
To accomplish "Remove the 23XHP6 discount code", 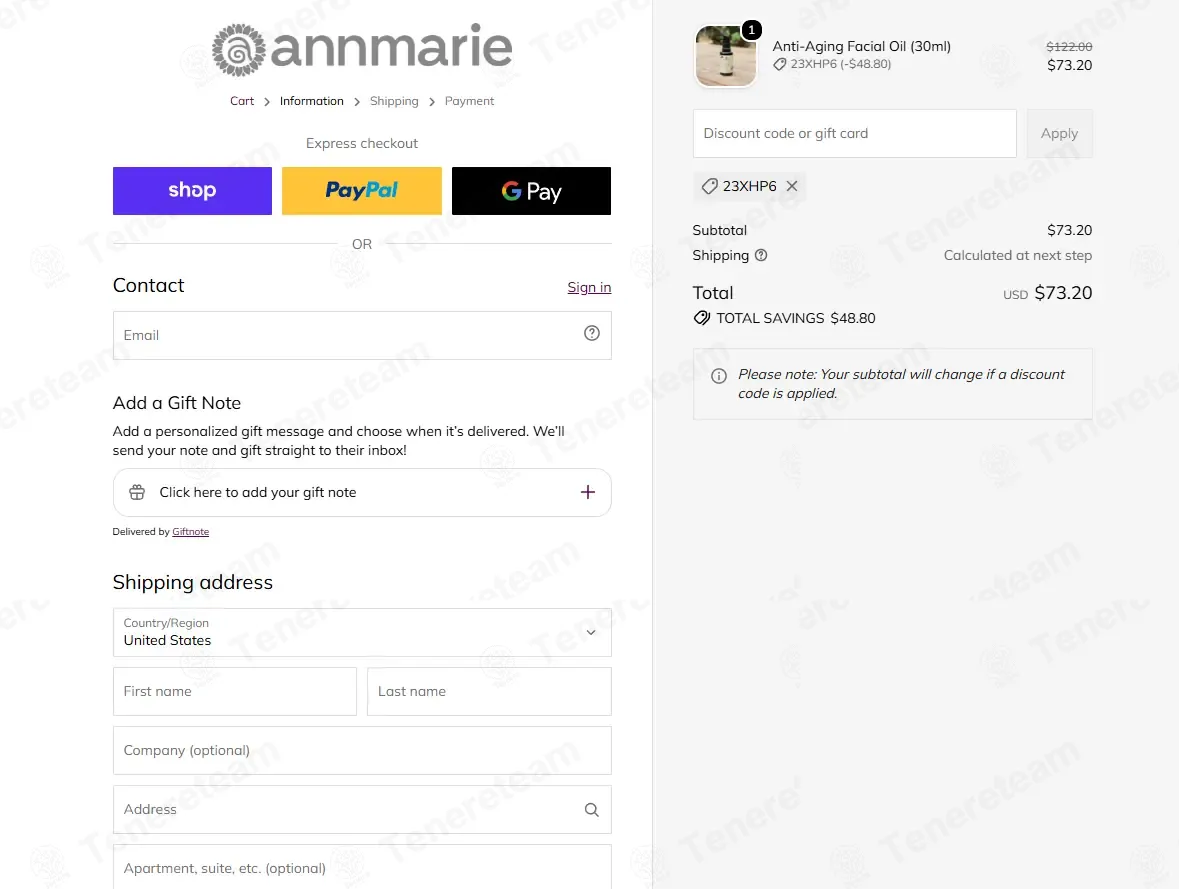I will tap(792, 186).
